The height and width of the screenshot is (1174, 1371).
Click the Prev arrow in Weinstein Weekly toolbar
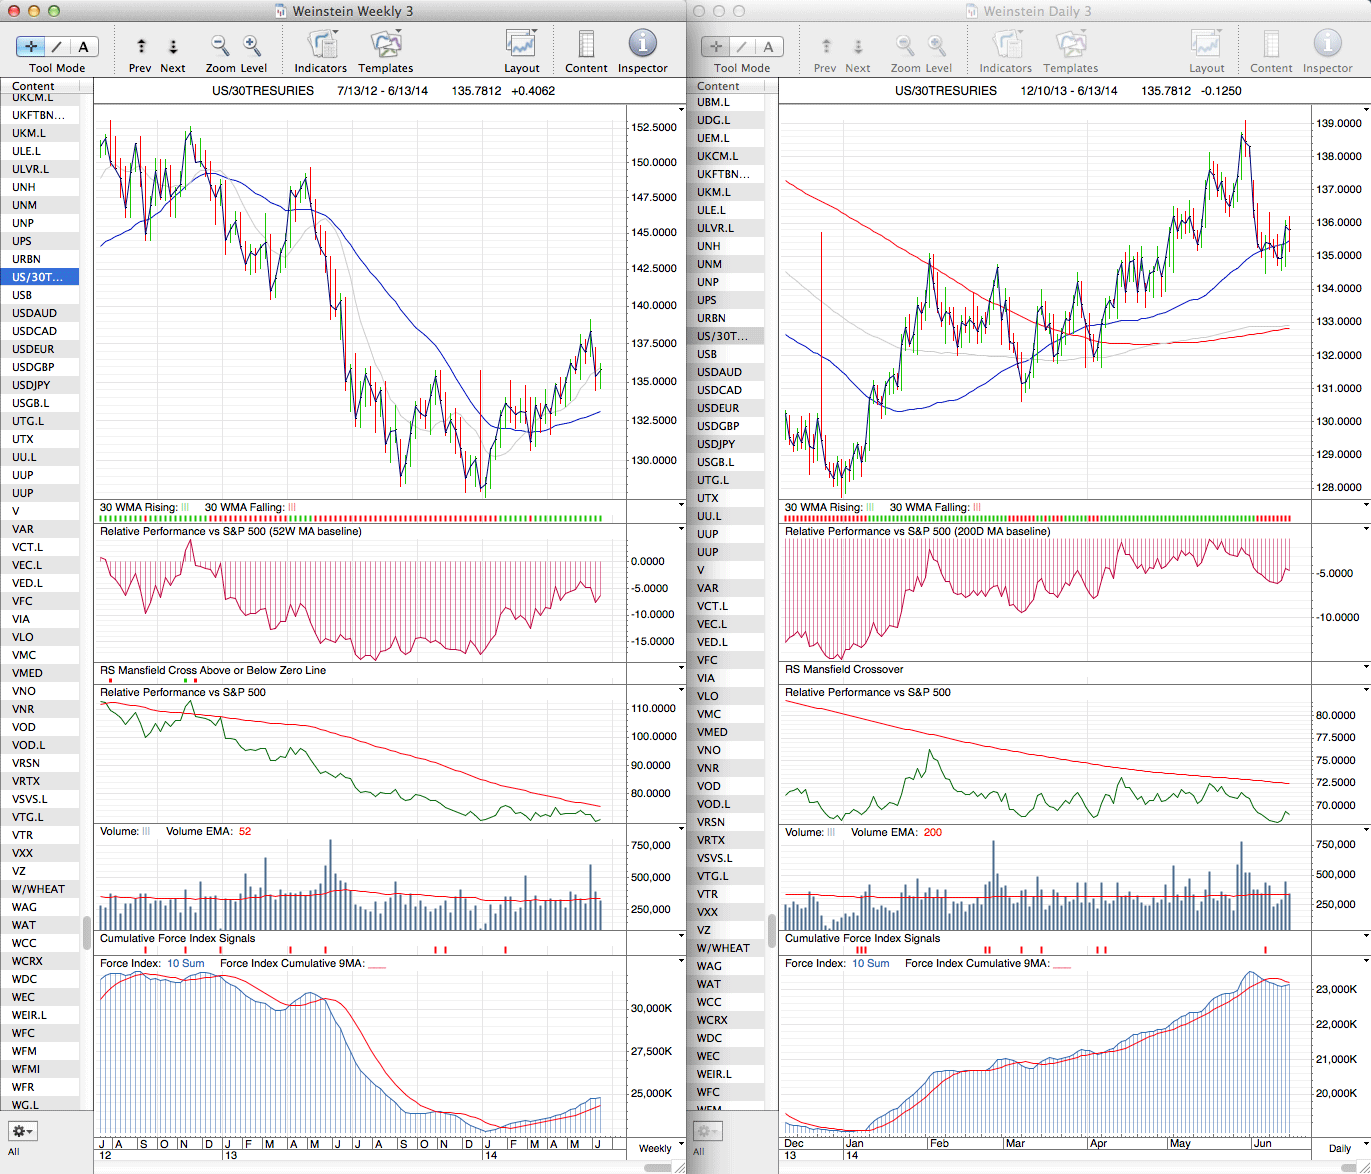(141, 46)
